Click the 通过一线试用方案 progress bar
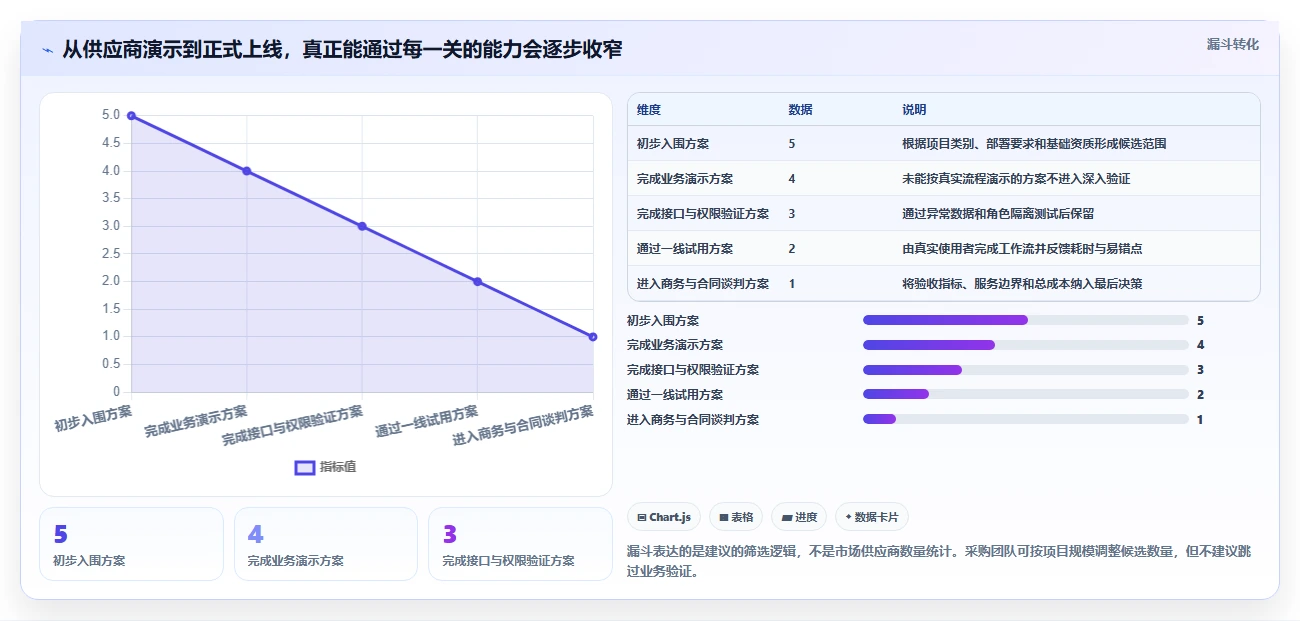1300x621 pixels. 1025,395
